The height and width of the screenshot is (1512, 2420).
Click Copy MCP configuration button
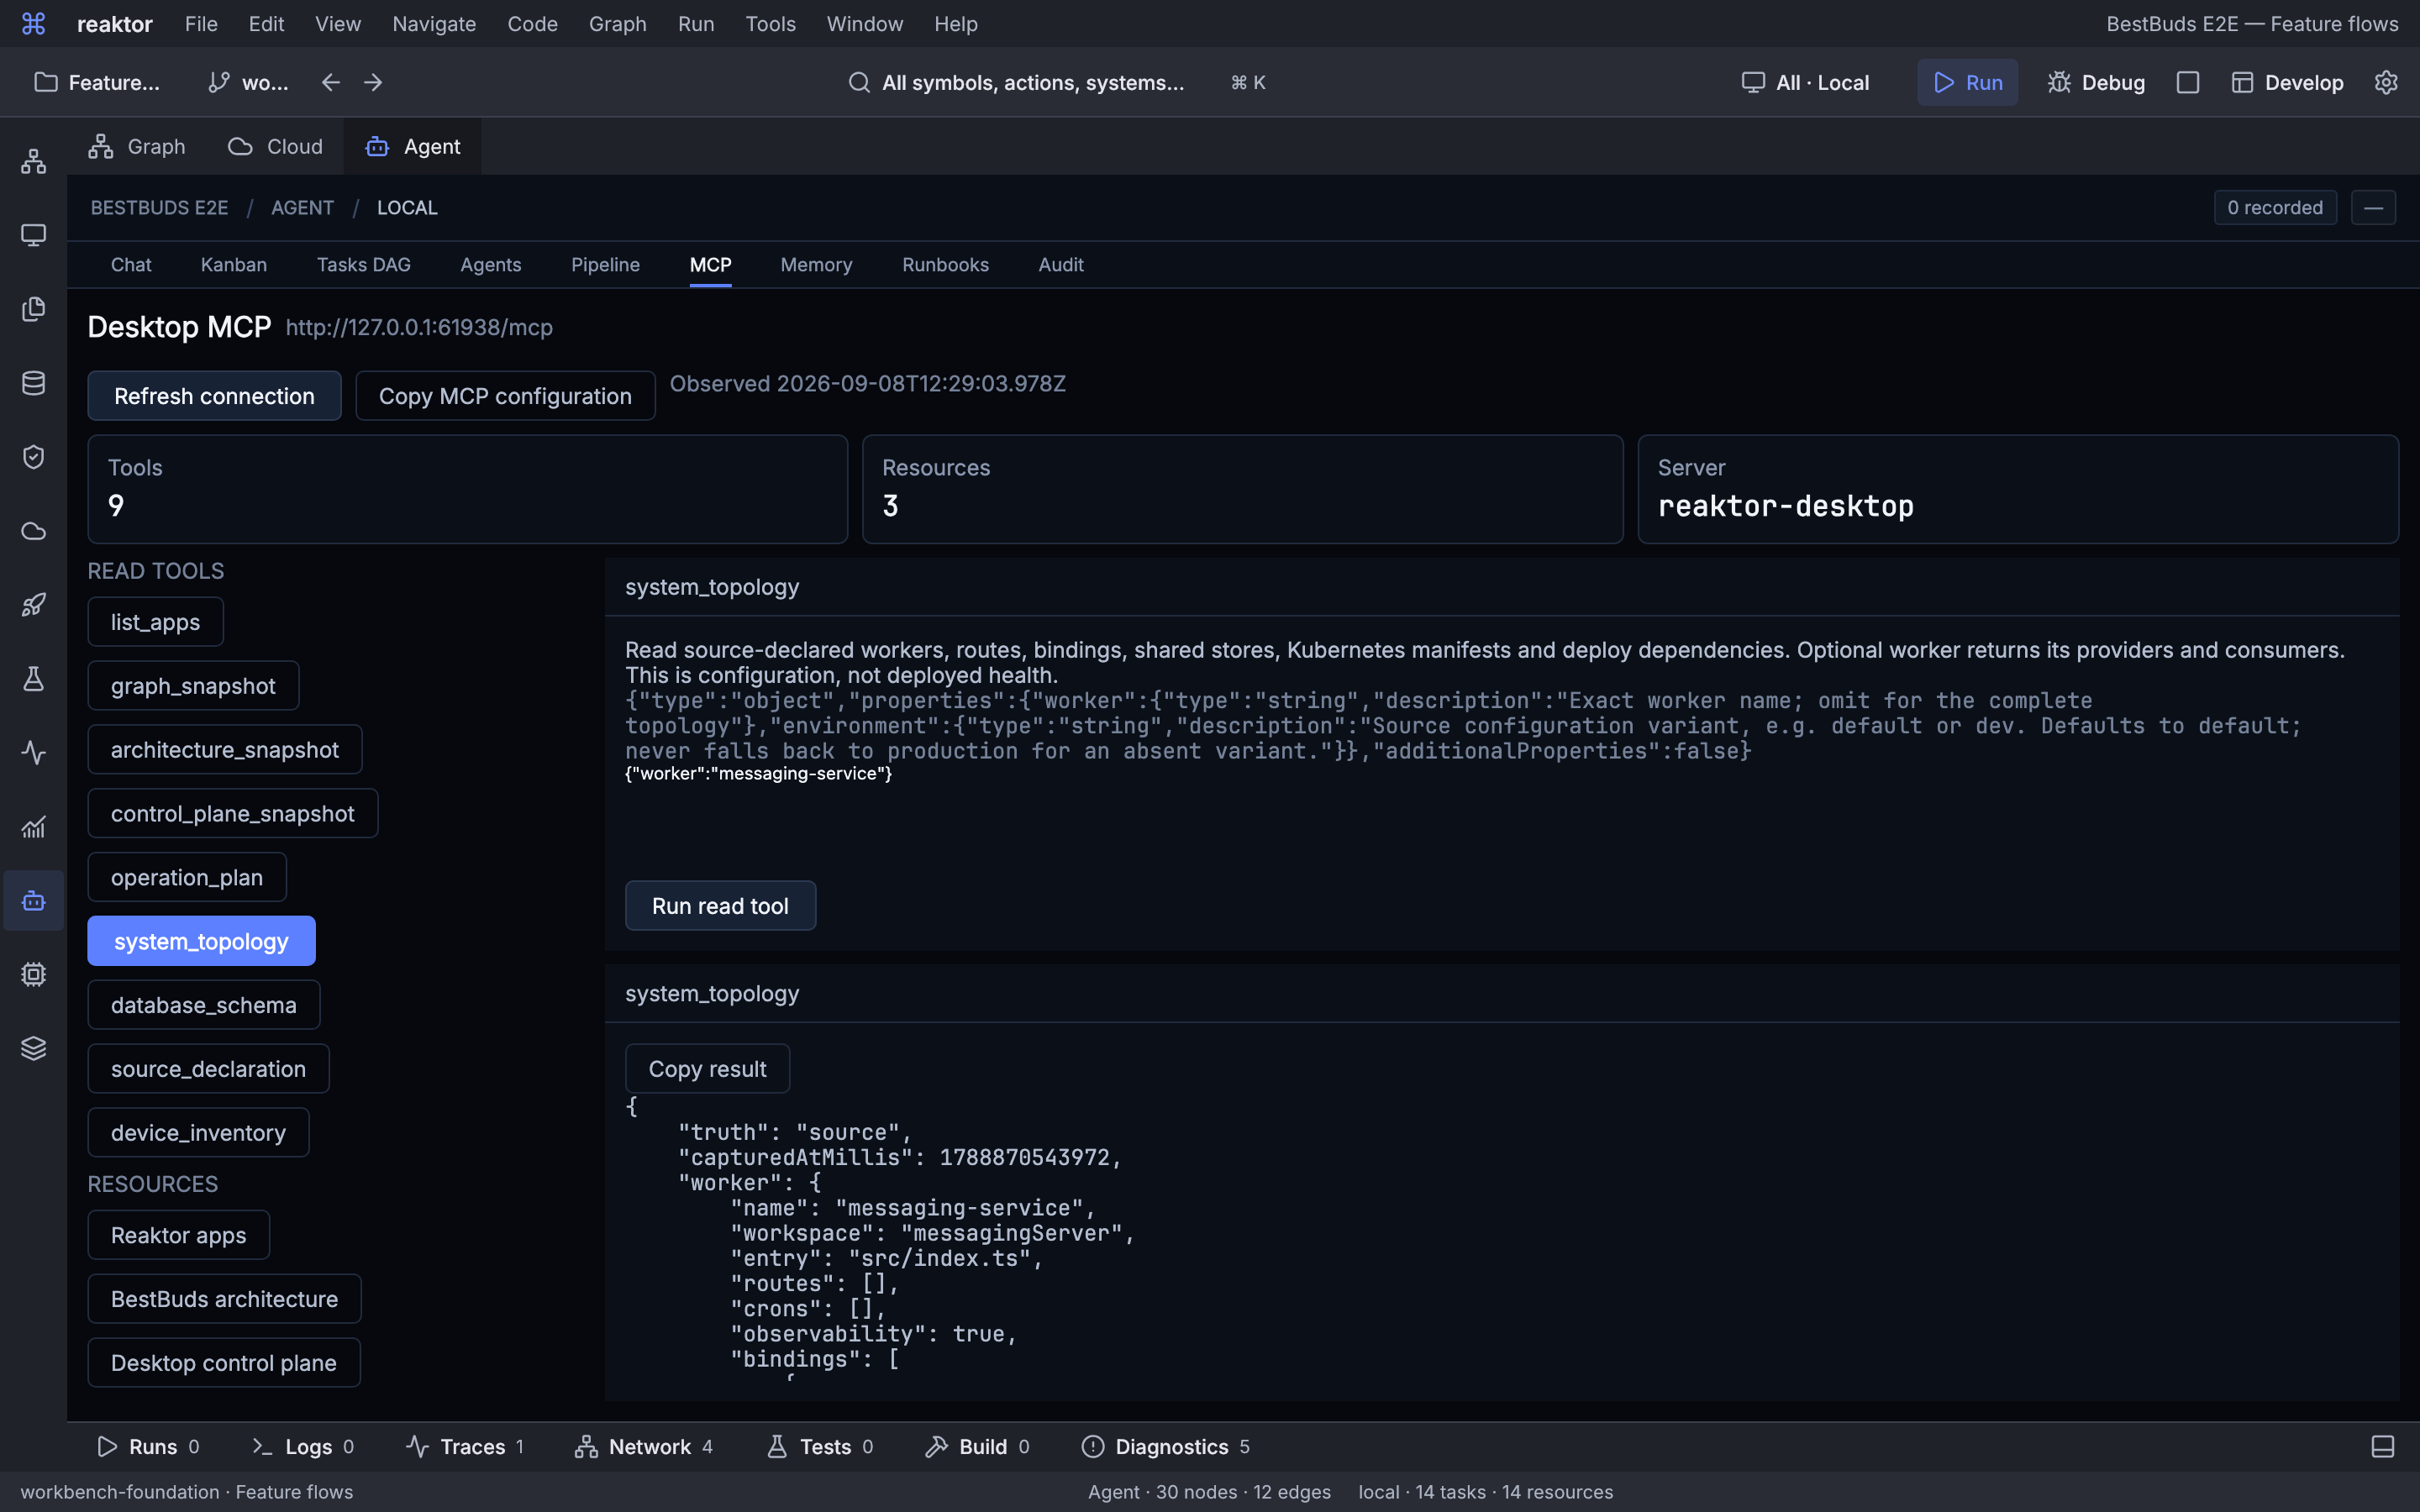505,396
